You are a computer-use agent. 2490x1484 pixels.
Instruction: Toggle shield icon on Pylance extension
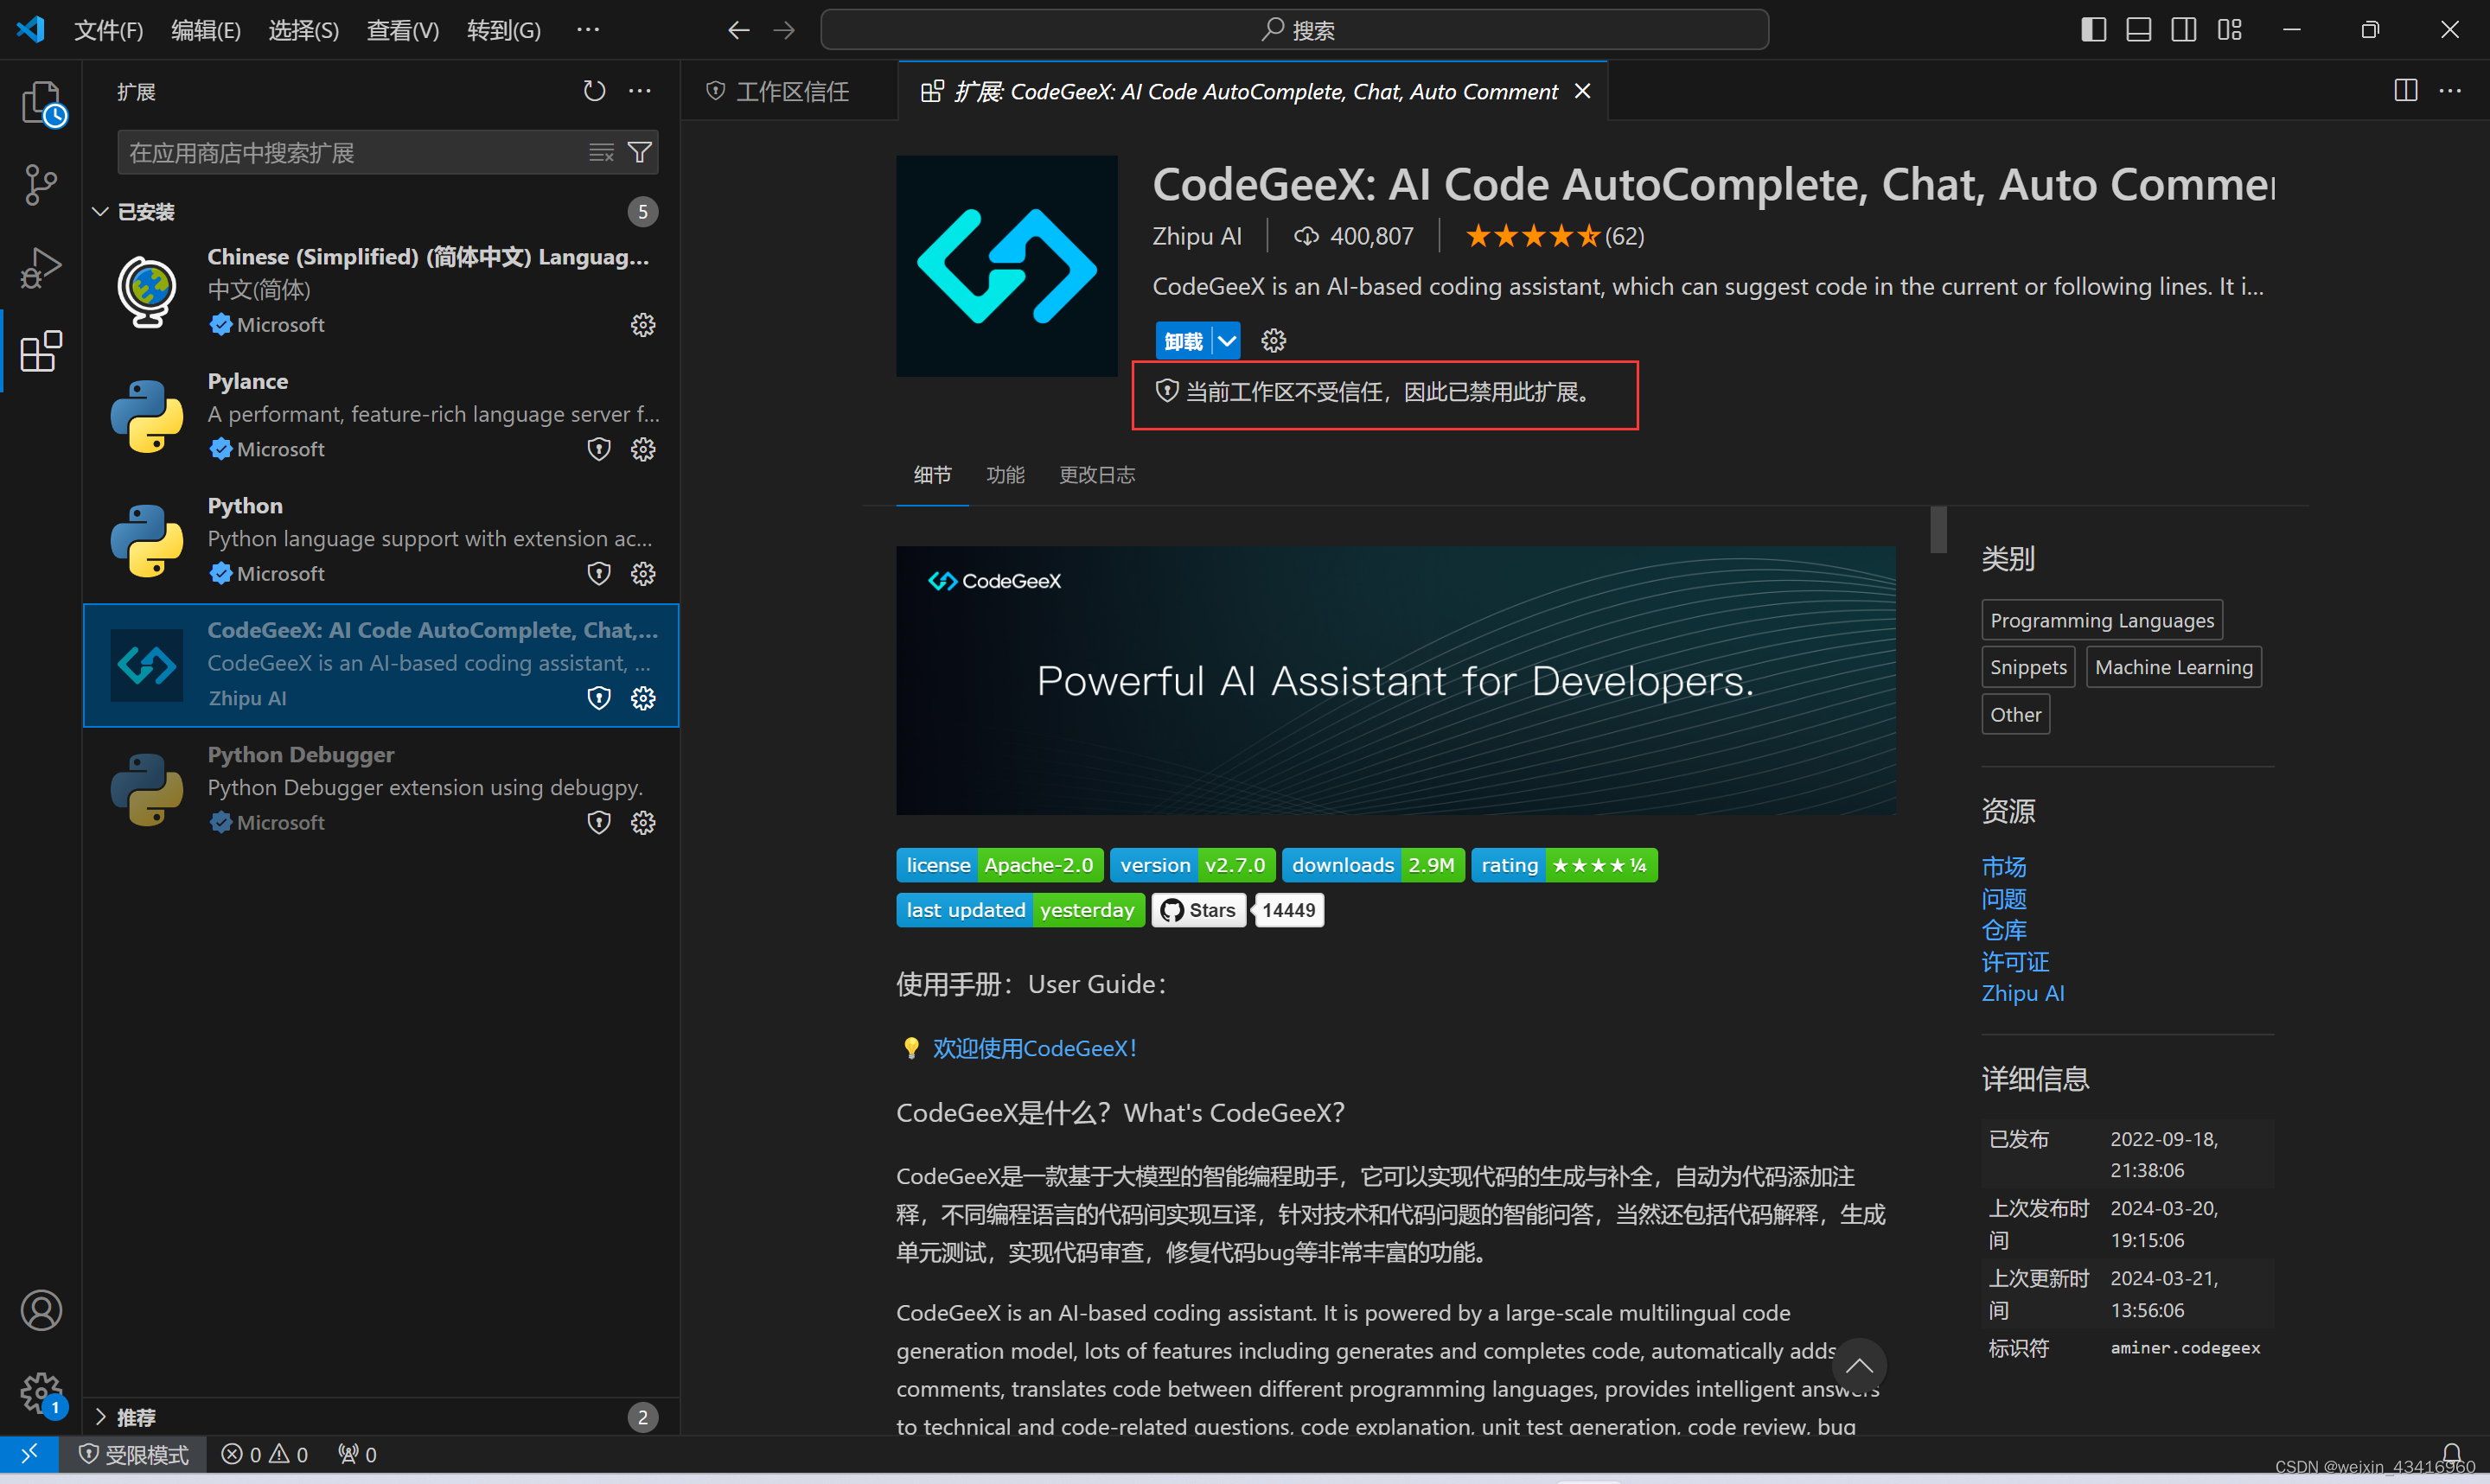coord(599,449)
